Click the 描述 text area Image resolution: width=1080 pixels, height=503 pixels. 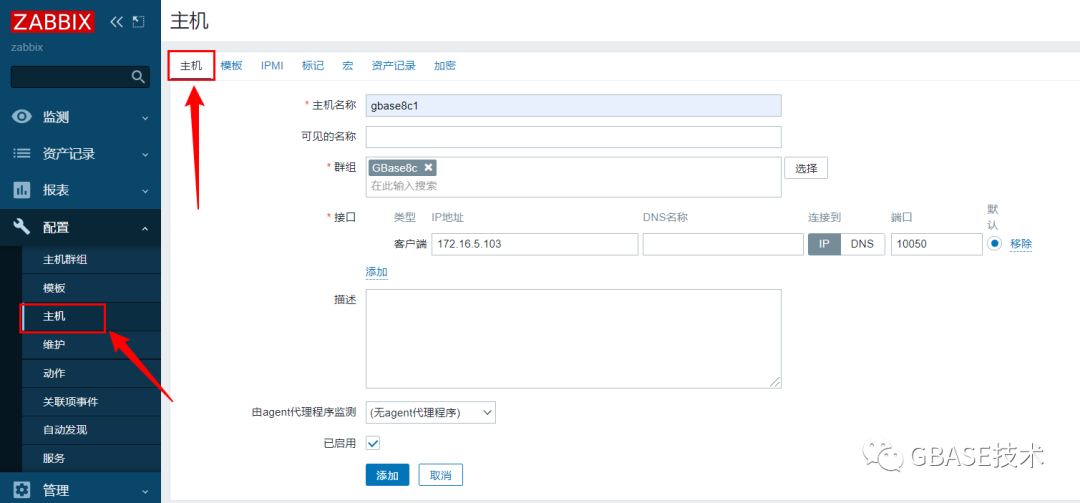click(x=573, y=339)
